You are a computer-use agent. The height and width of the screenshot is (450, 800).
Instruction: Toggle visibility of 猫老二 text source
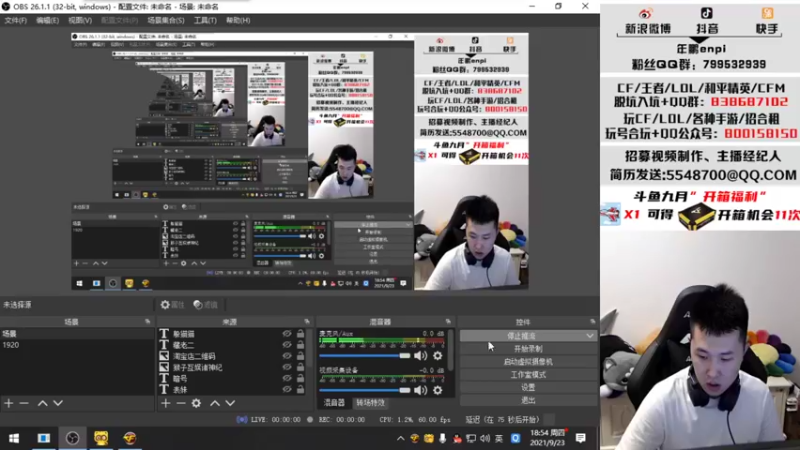[x=287, y=344]
